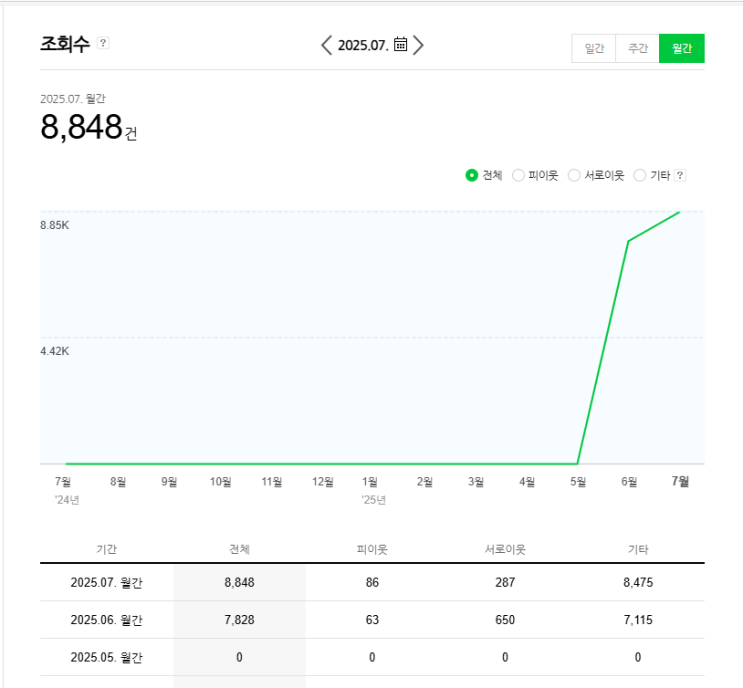Click the 12월 axis label
This screenshot has height=688, width=743.
click(323, 482)
